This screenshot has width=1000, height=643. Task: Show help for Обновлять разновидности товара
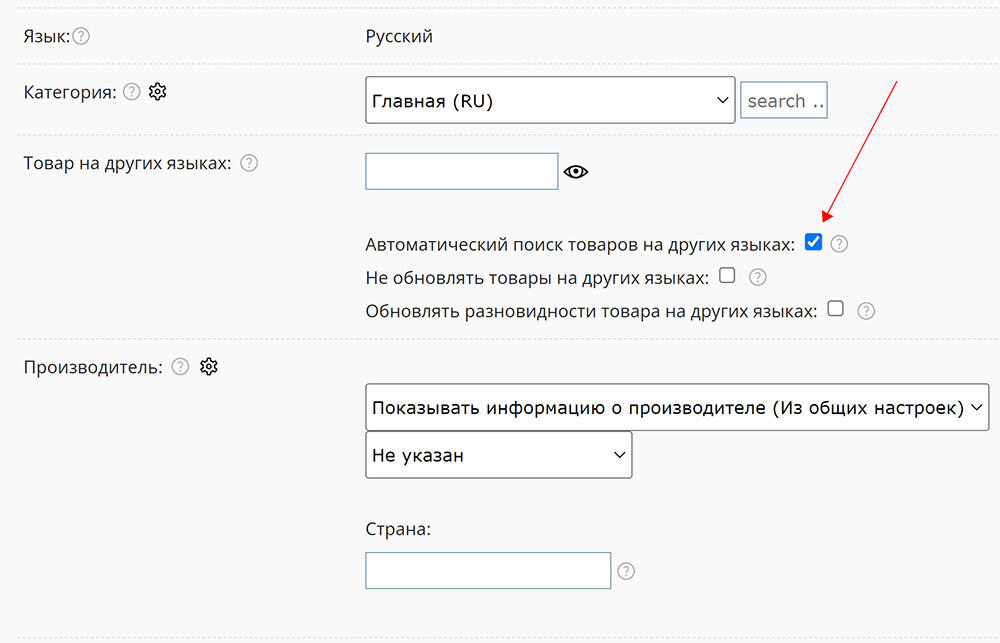866,311
